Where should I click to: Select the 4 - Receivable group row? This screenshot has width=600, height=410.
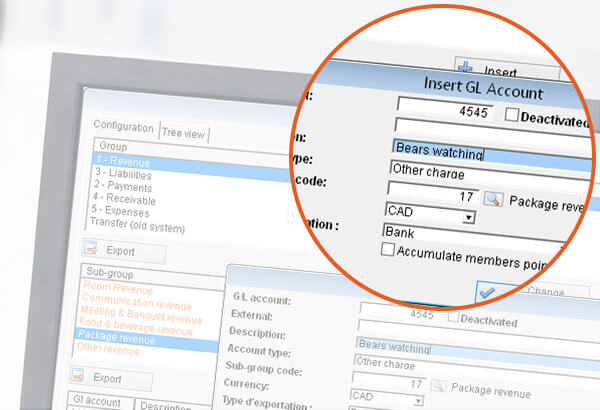click(124, 199)
